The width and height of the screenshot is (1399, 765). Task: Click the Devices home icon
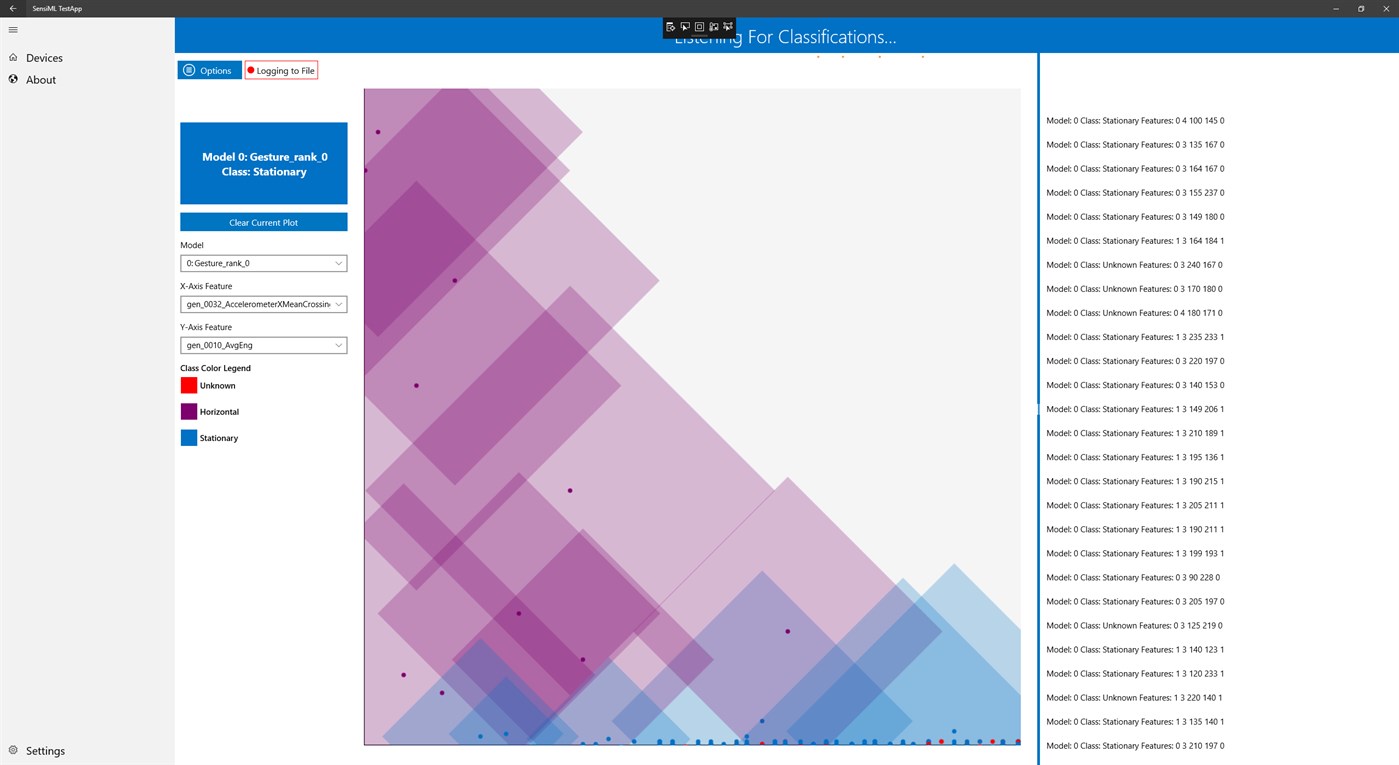(13, 58)
